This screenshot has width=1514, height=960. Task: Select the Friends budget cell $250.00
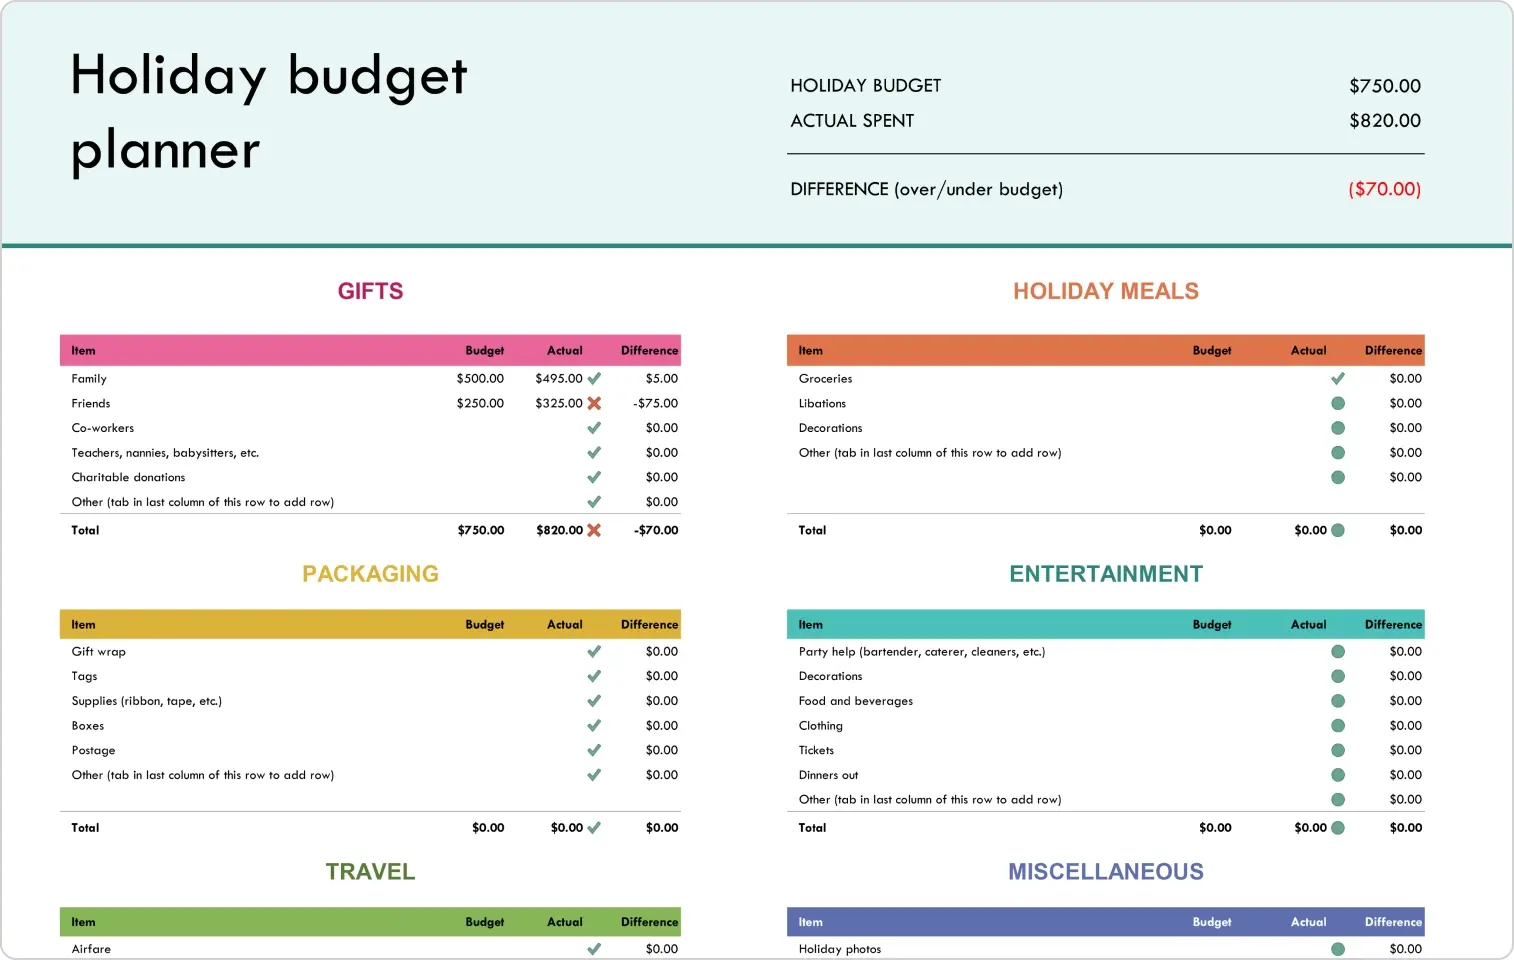pos(480,403)
